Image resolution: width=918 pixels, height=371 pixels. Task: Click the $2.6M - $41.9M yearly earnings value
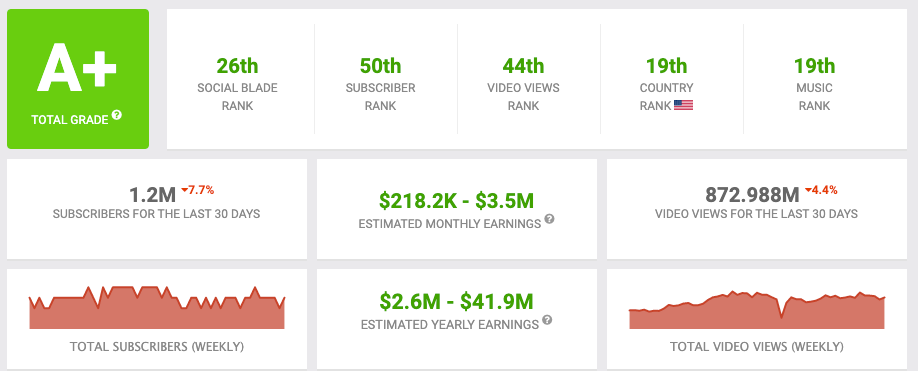pos(457,302)
